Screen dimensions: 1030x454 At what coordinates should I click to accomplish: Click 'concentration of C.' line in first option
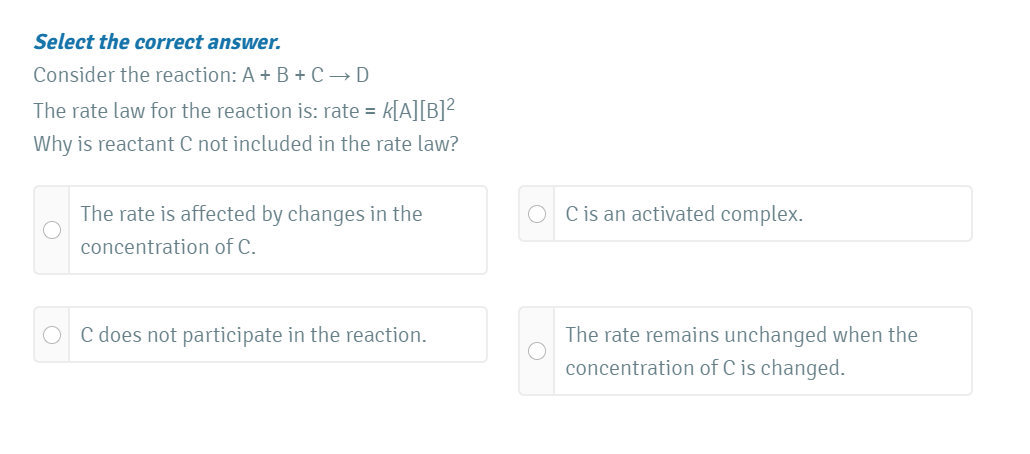tap(167, 247)
